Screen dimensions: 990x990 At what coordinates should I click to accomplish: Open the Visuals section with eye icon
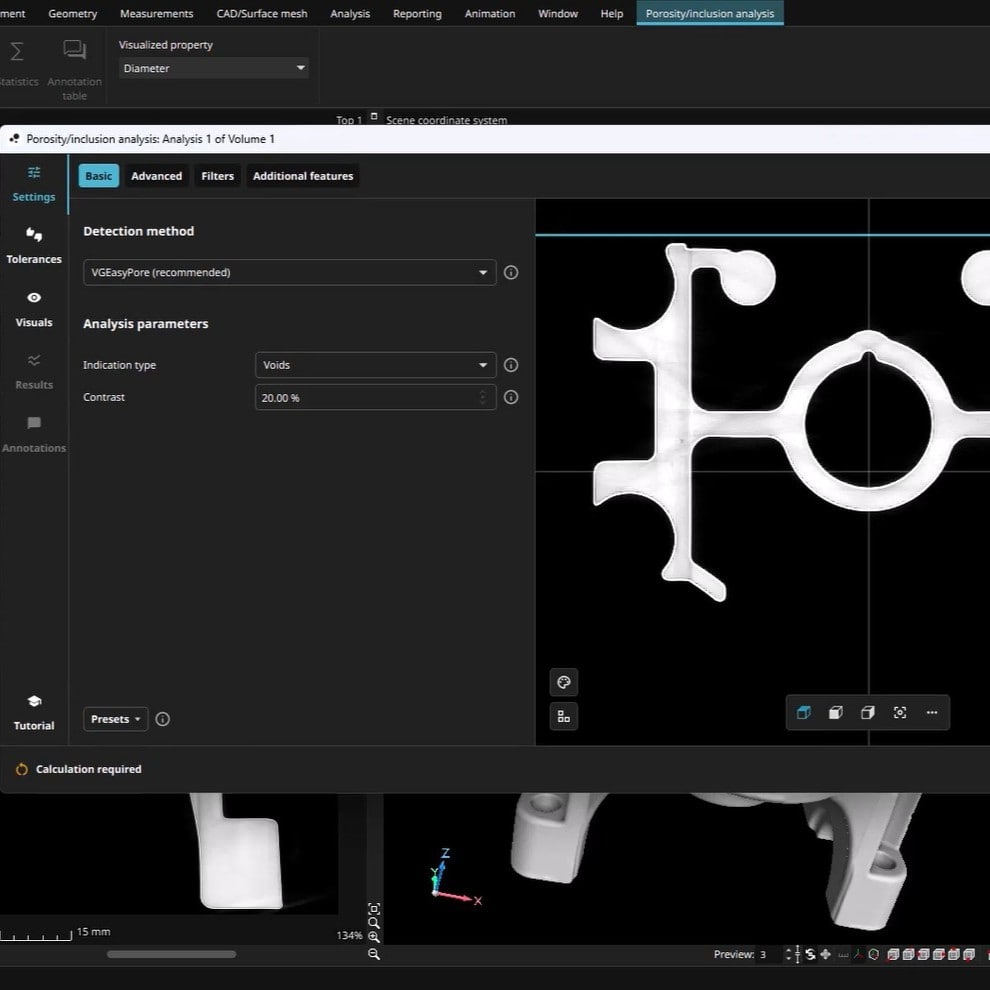tap(34, 308)
